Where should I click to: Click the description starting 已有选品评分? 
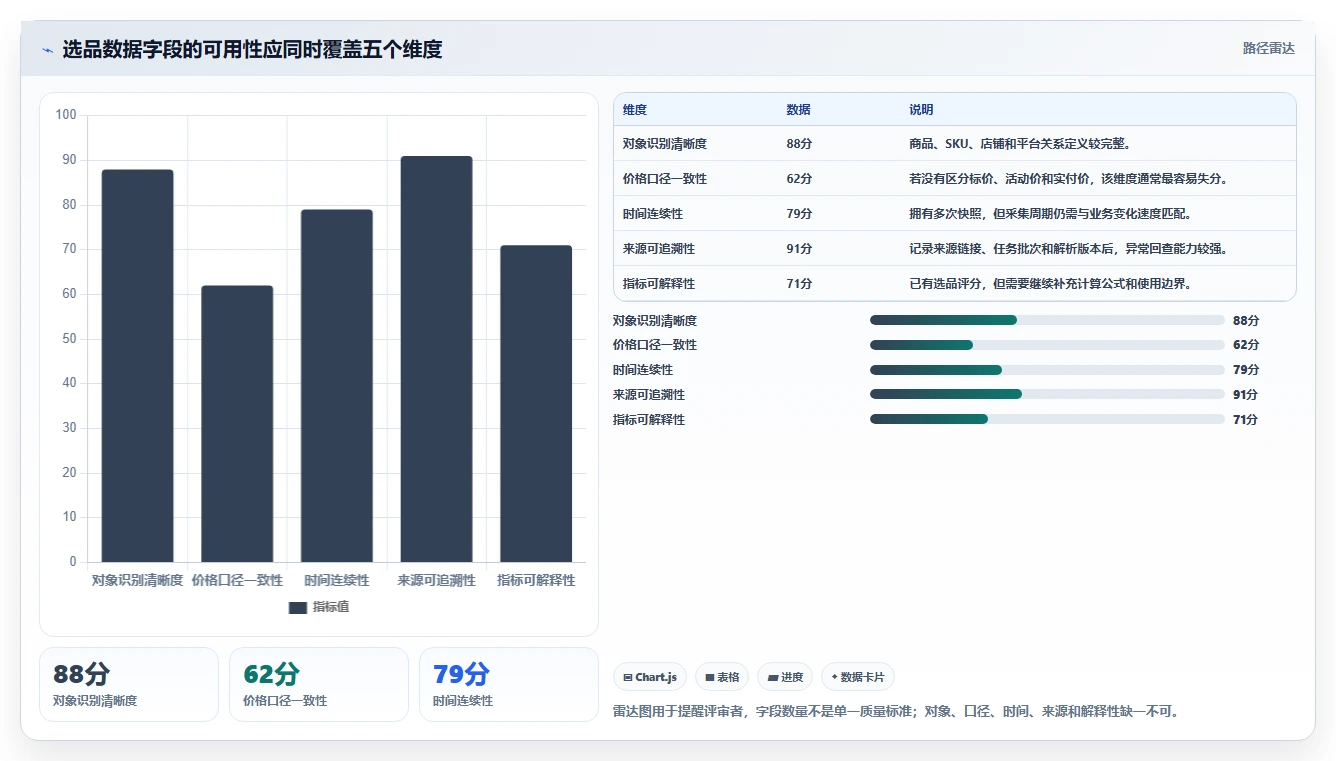pos(1051,284)
